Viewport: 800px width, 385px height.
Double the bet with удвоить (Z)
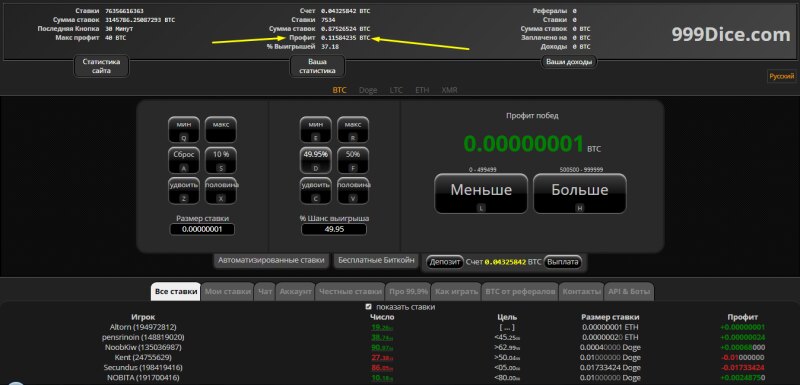[x=184, y=191]
